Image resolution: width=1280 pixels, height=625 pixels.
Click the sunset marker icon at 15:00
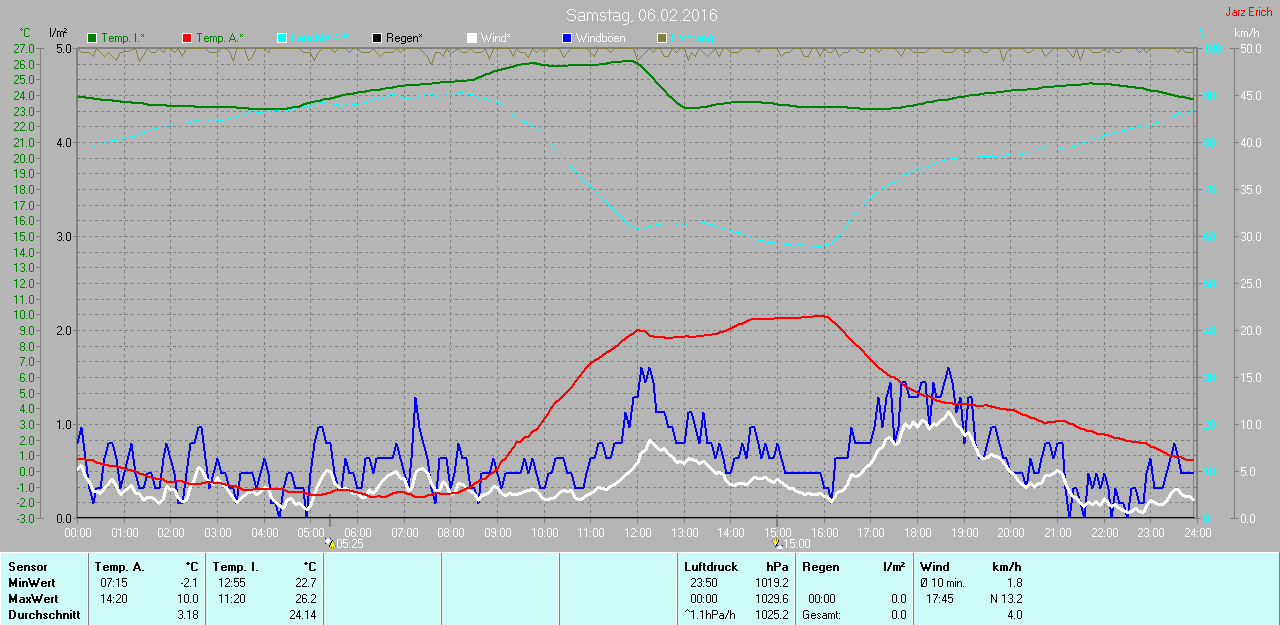pos(777,544)
